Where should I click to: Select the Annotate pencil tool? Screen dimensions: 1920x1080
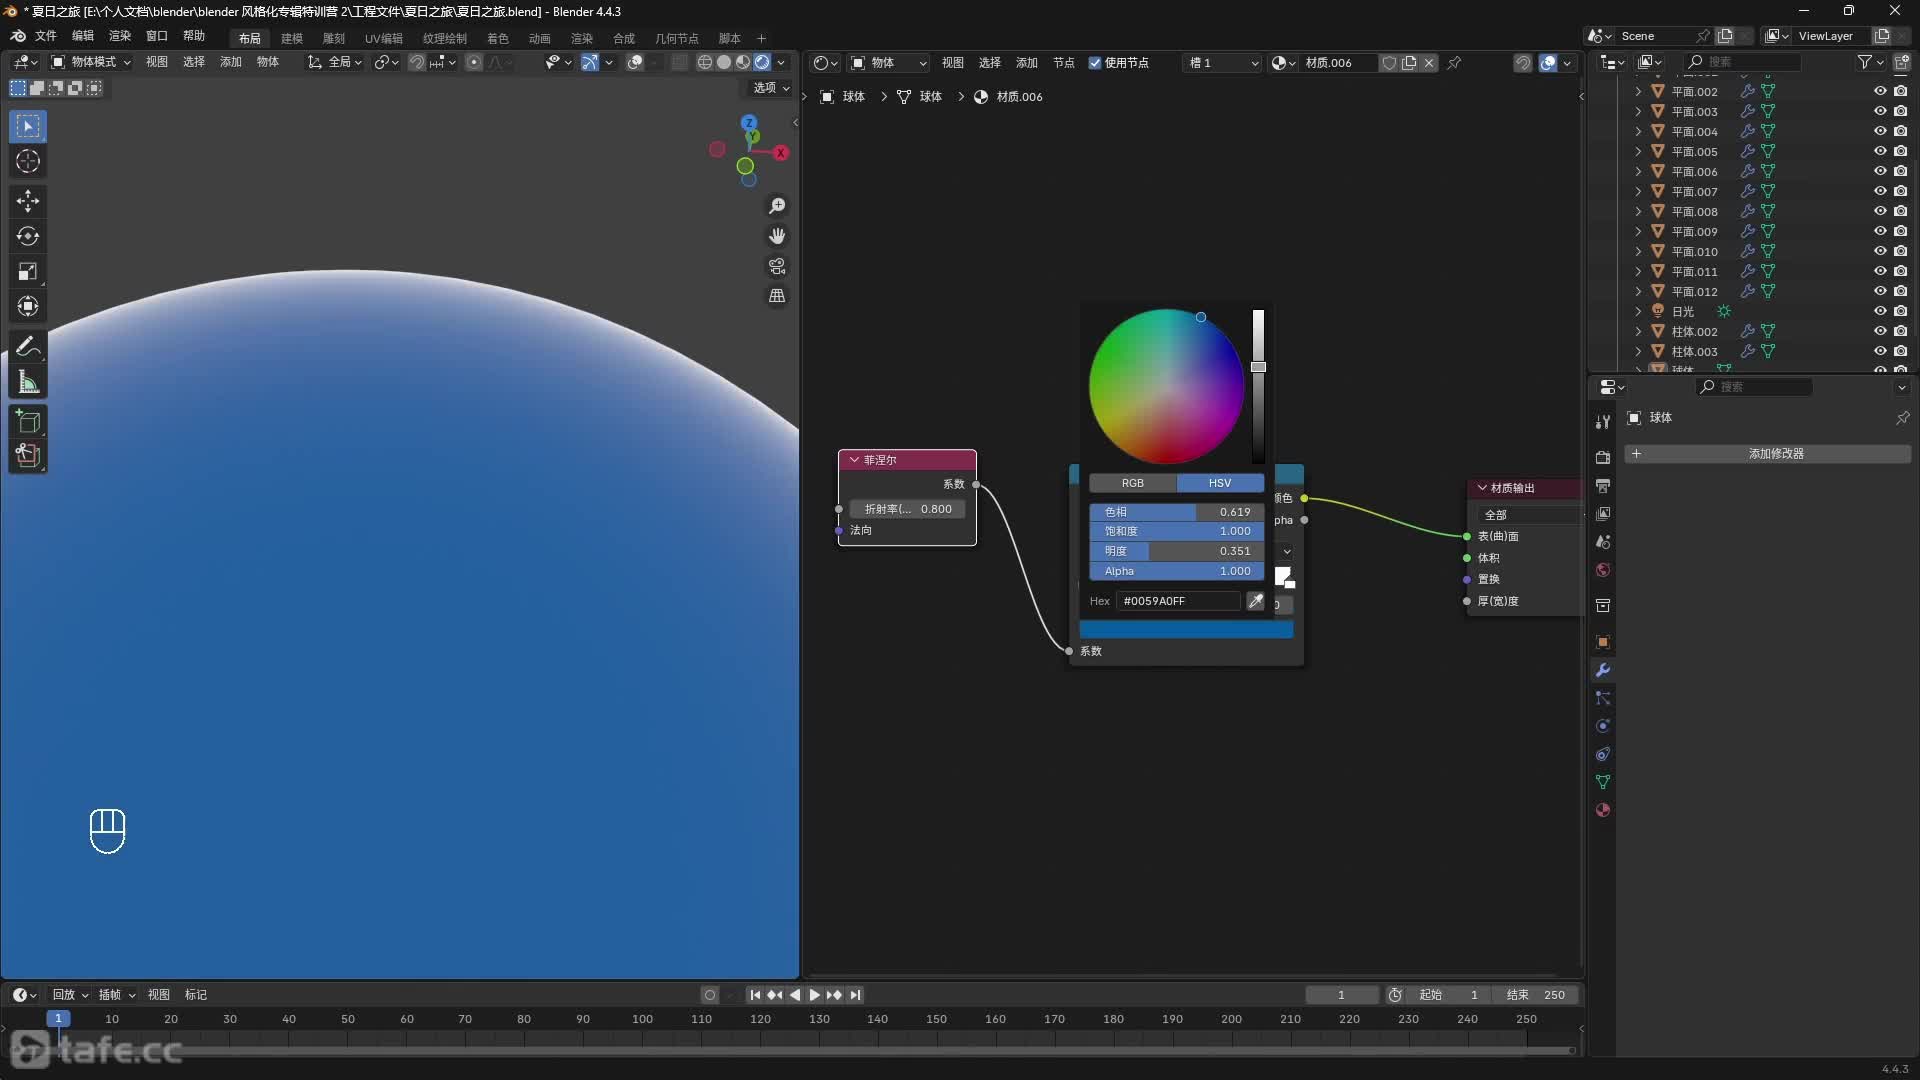[x=28, y=347]
